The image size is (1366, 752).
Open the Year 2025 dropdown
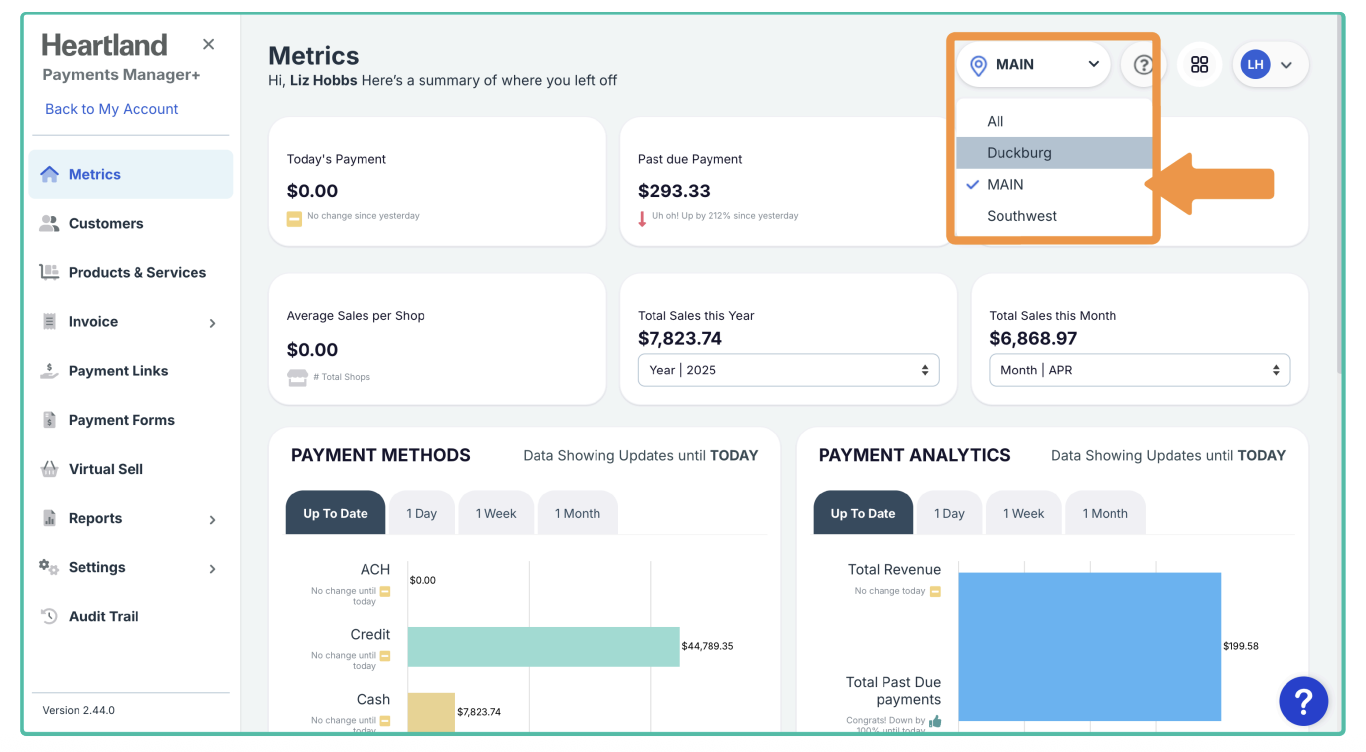click(788, 370)
